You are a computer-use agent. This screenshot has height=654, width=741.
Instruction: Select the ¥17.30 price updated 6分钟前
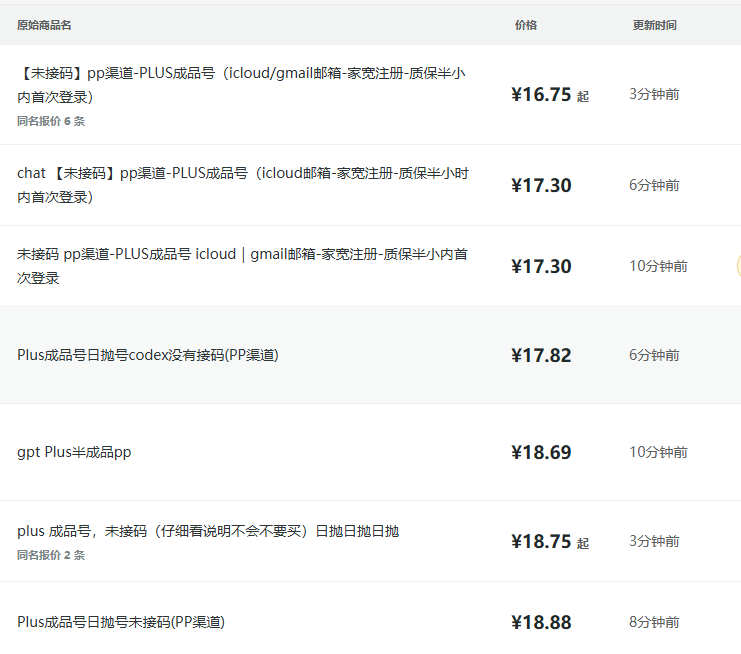click(x=541, y=185)
